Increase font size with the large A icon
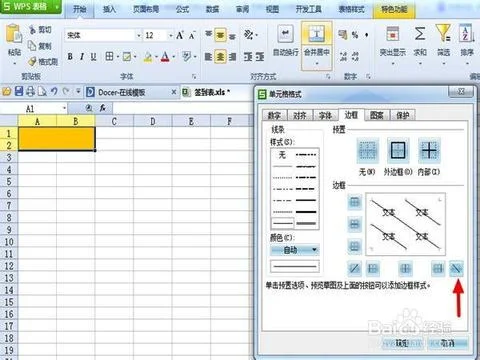Screen dimensions: 480x360 (180, 35)
